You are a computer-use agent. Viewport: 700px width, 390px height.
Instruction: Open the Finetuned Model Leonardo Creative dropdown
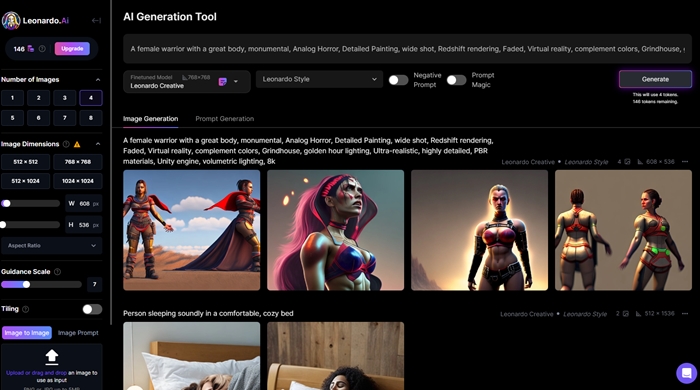[x=187, y=82]
